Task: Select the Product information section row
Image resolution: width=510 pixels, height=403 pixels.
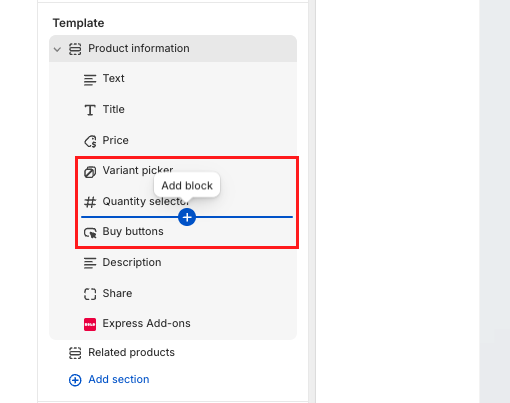Action: point(173,49)
